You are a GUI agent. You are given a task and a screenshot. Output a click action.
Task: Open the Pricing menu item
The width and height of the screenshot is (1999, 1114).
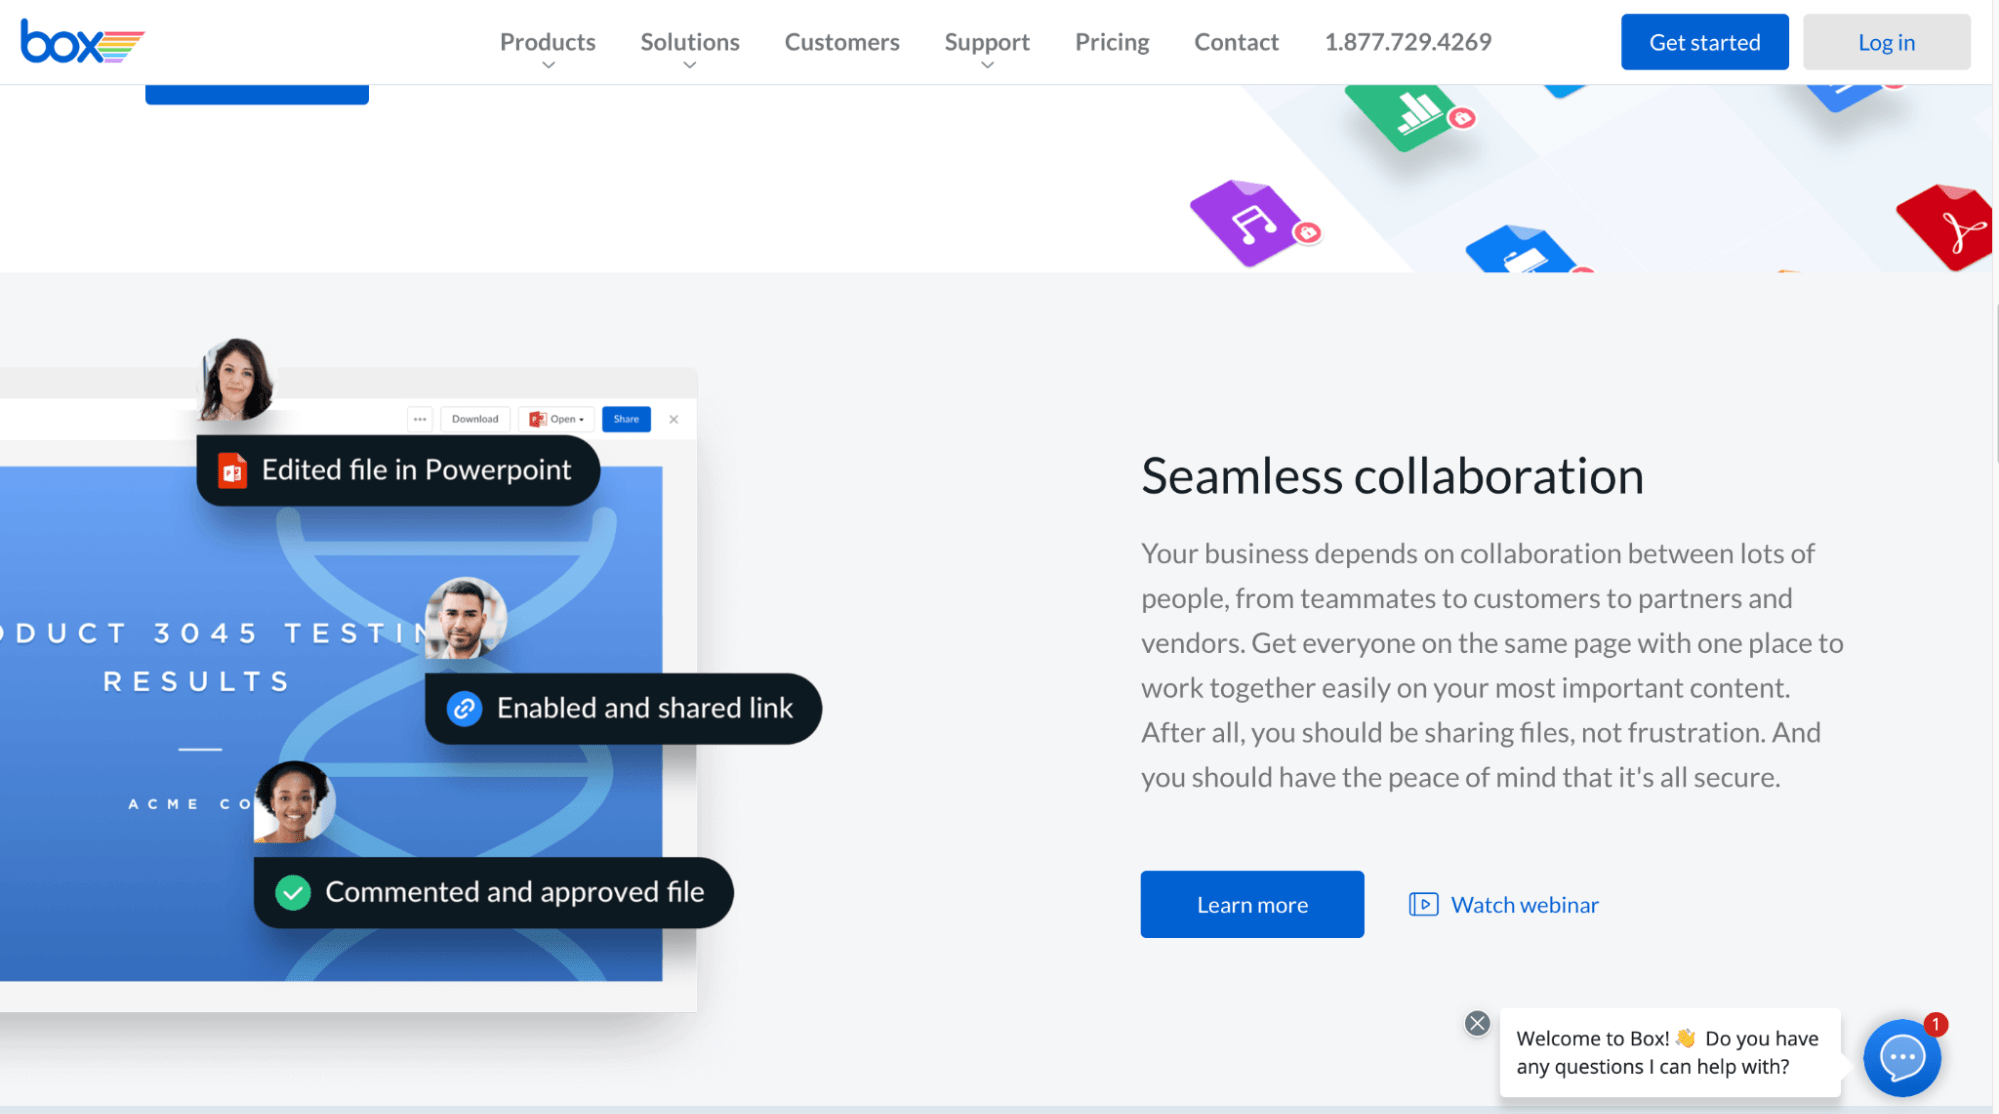coord(1111,41)
